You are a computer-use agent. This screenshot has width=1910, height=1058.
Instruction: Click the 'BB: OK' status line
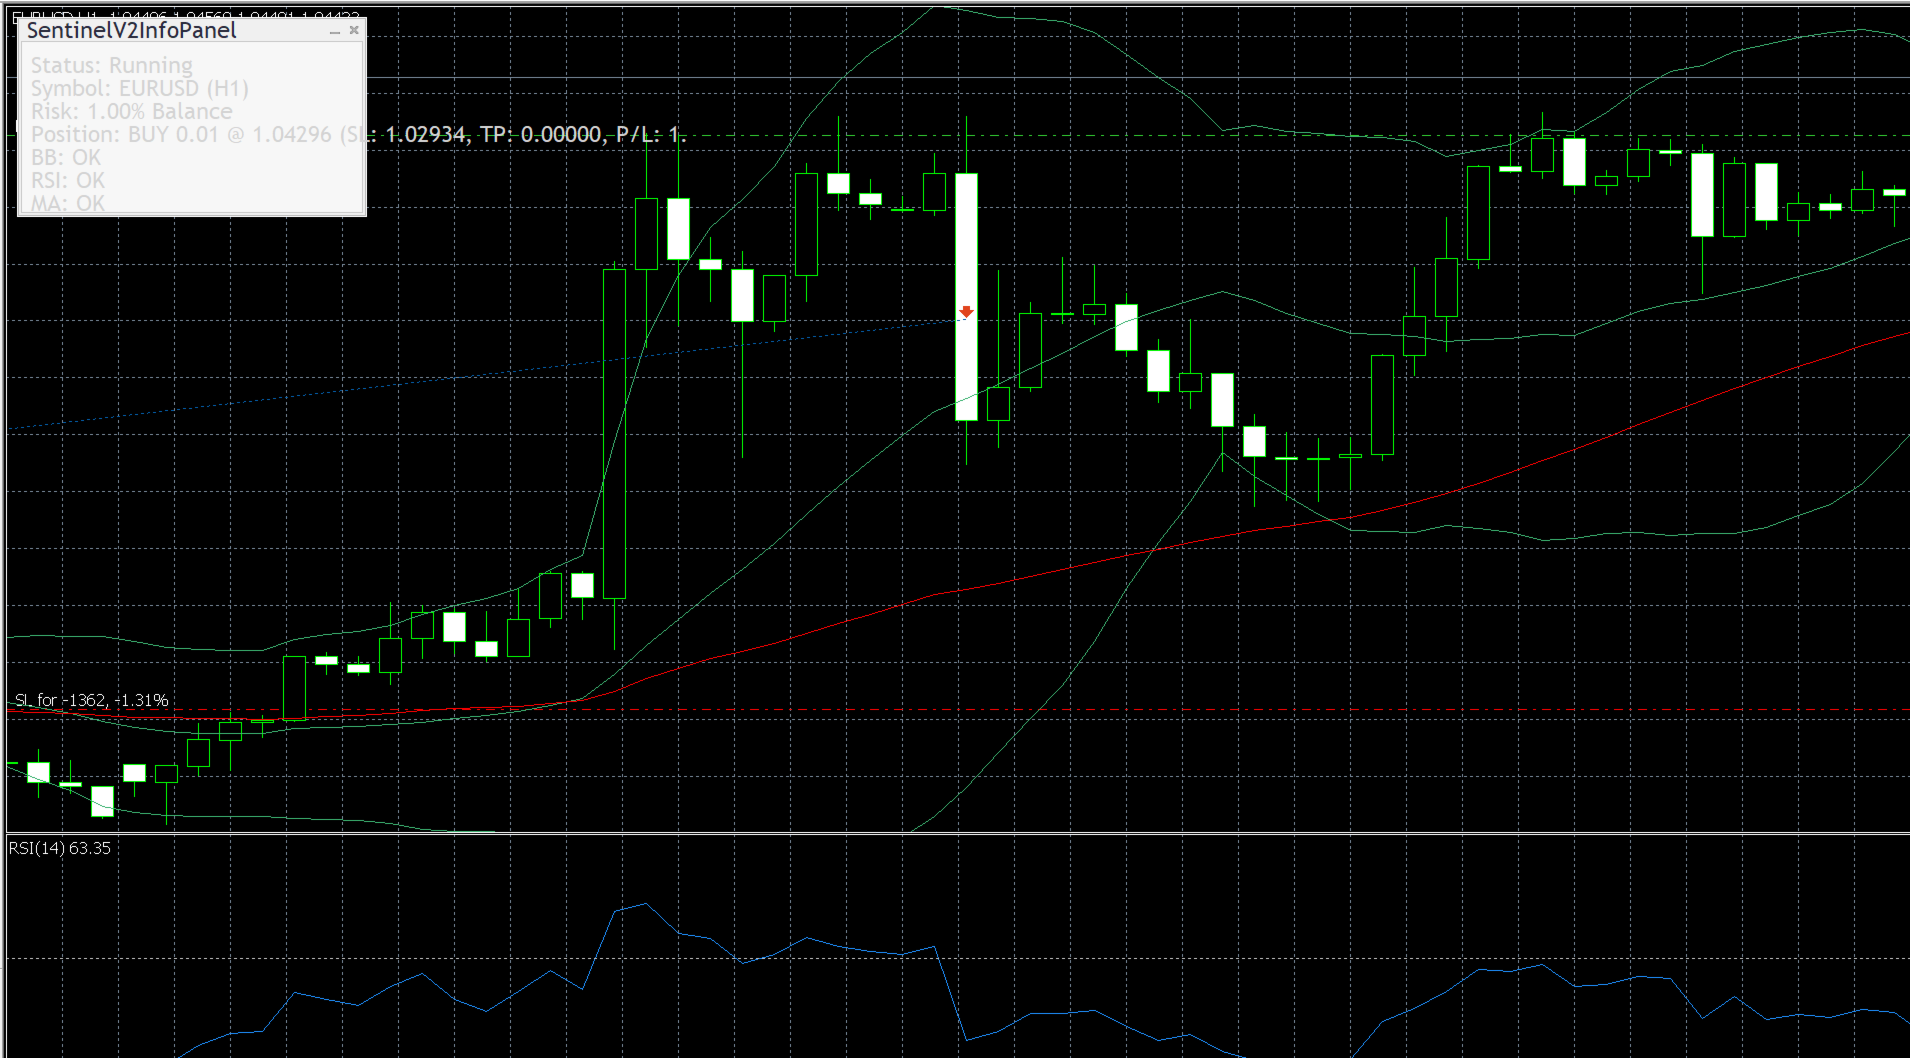tap(66, 157)
